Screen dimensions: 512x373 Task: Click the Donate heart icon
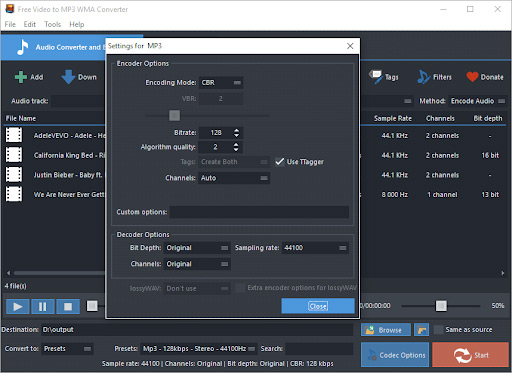coord(472,77)
